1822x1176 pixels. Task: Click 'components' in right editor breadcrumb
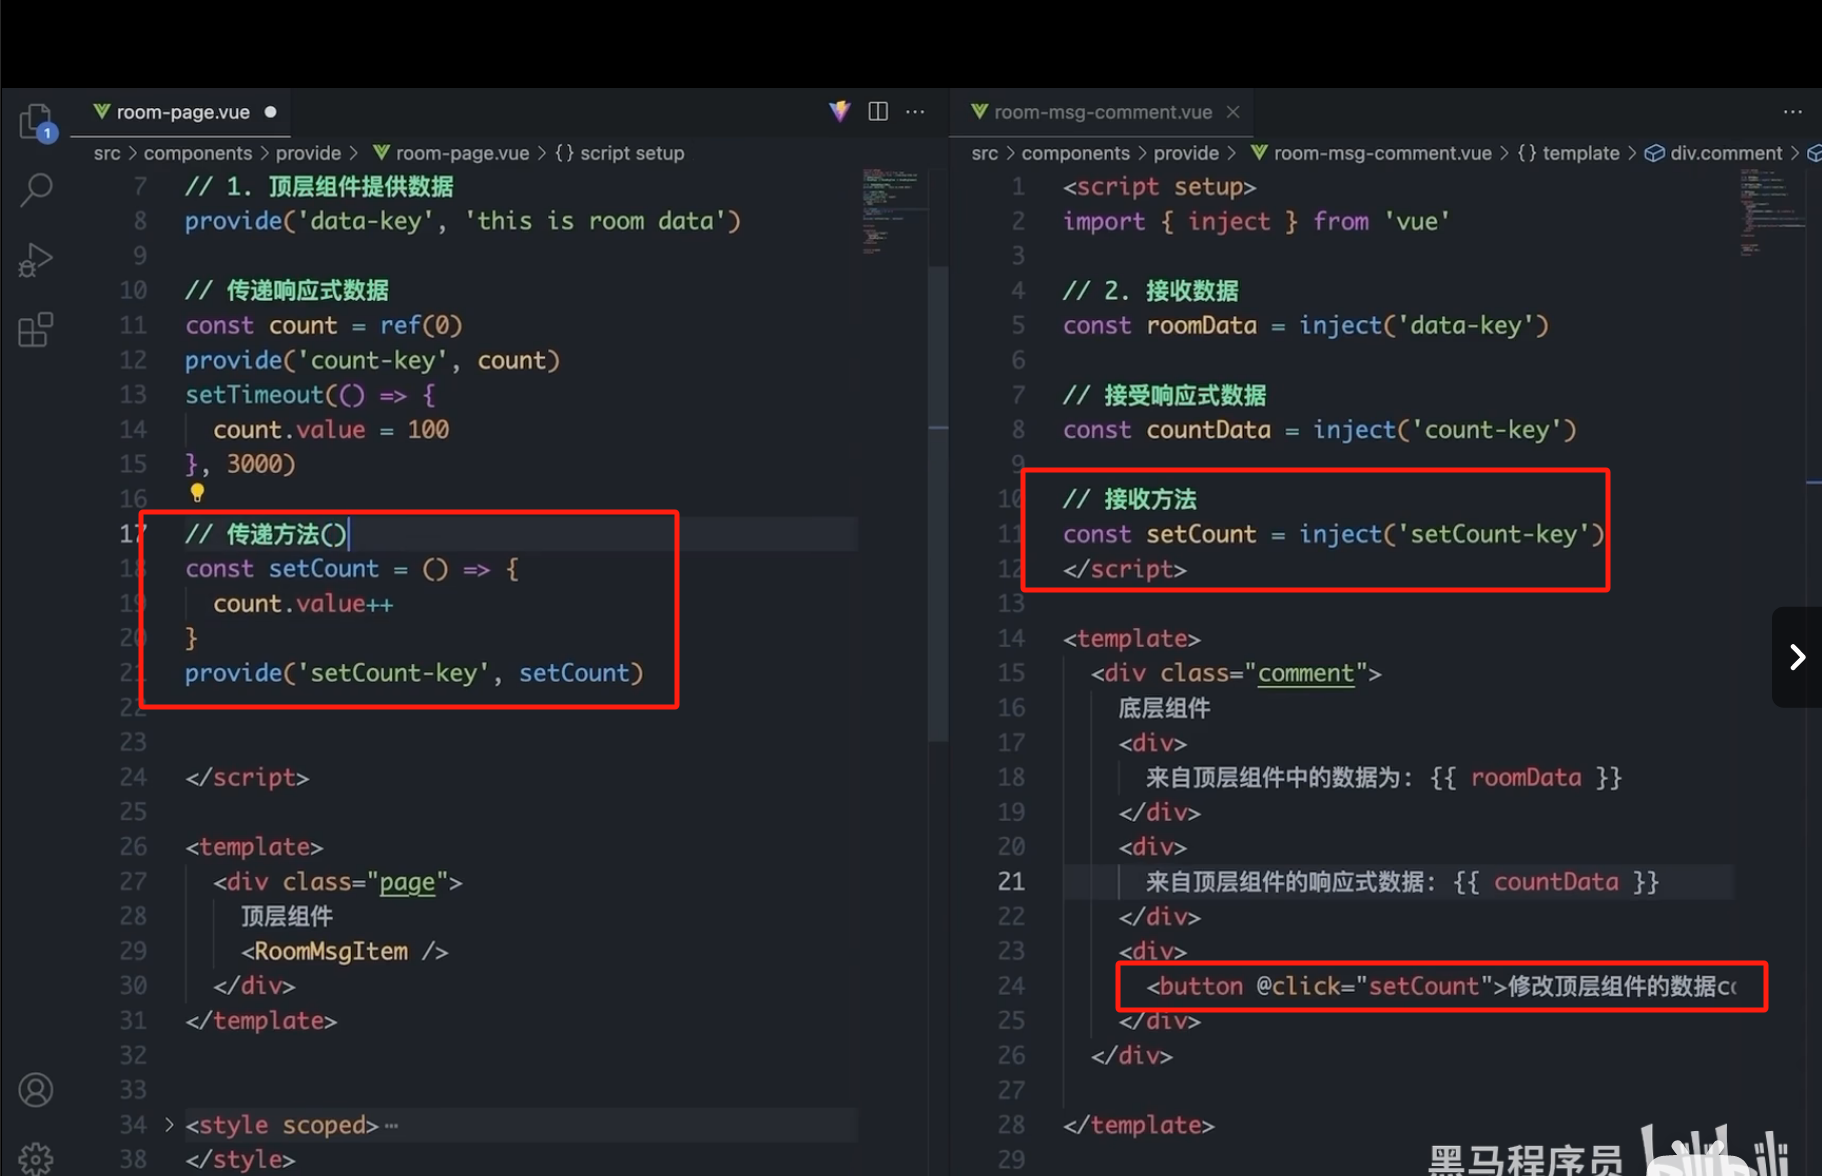1076,153
